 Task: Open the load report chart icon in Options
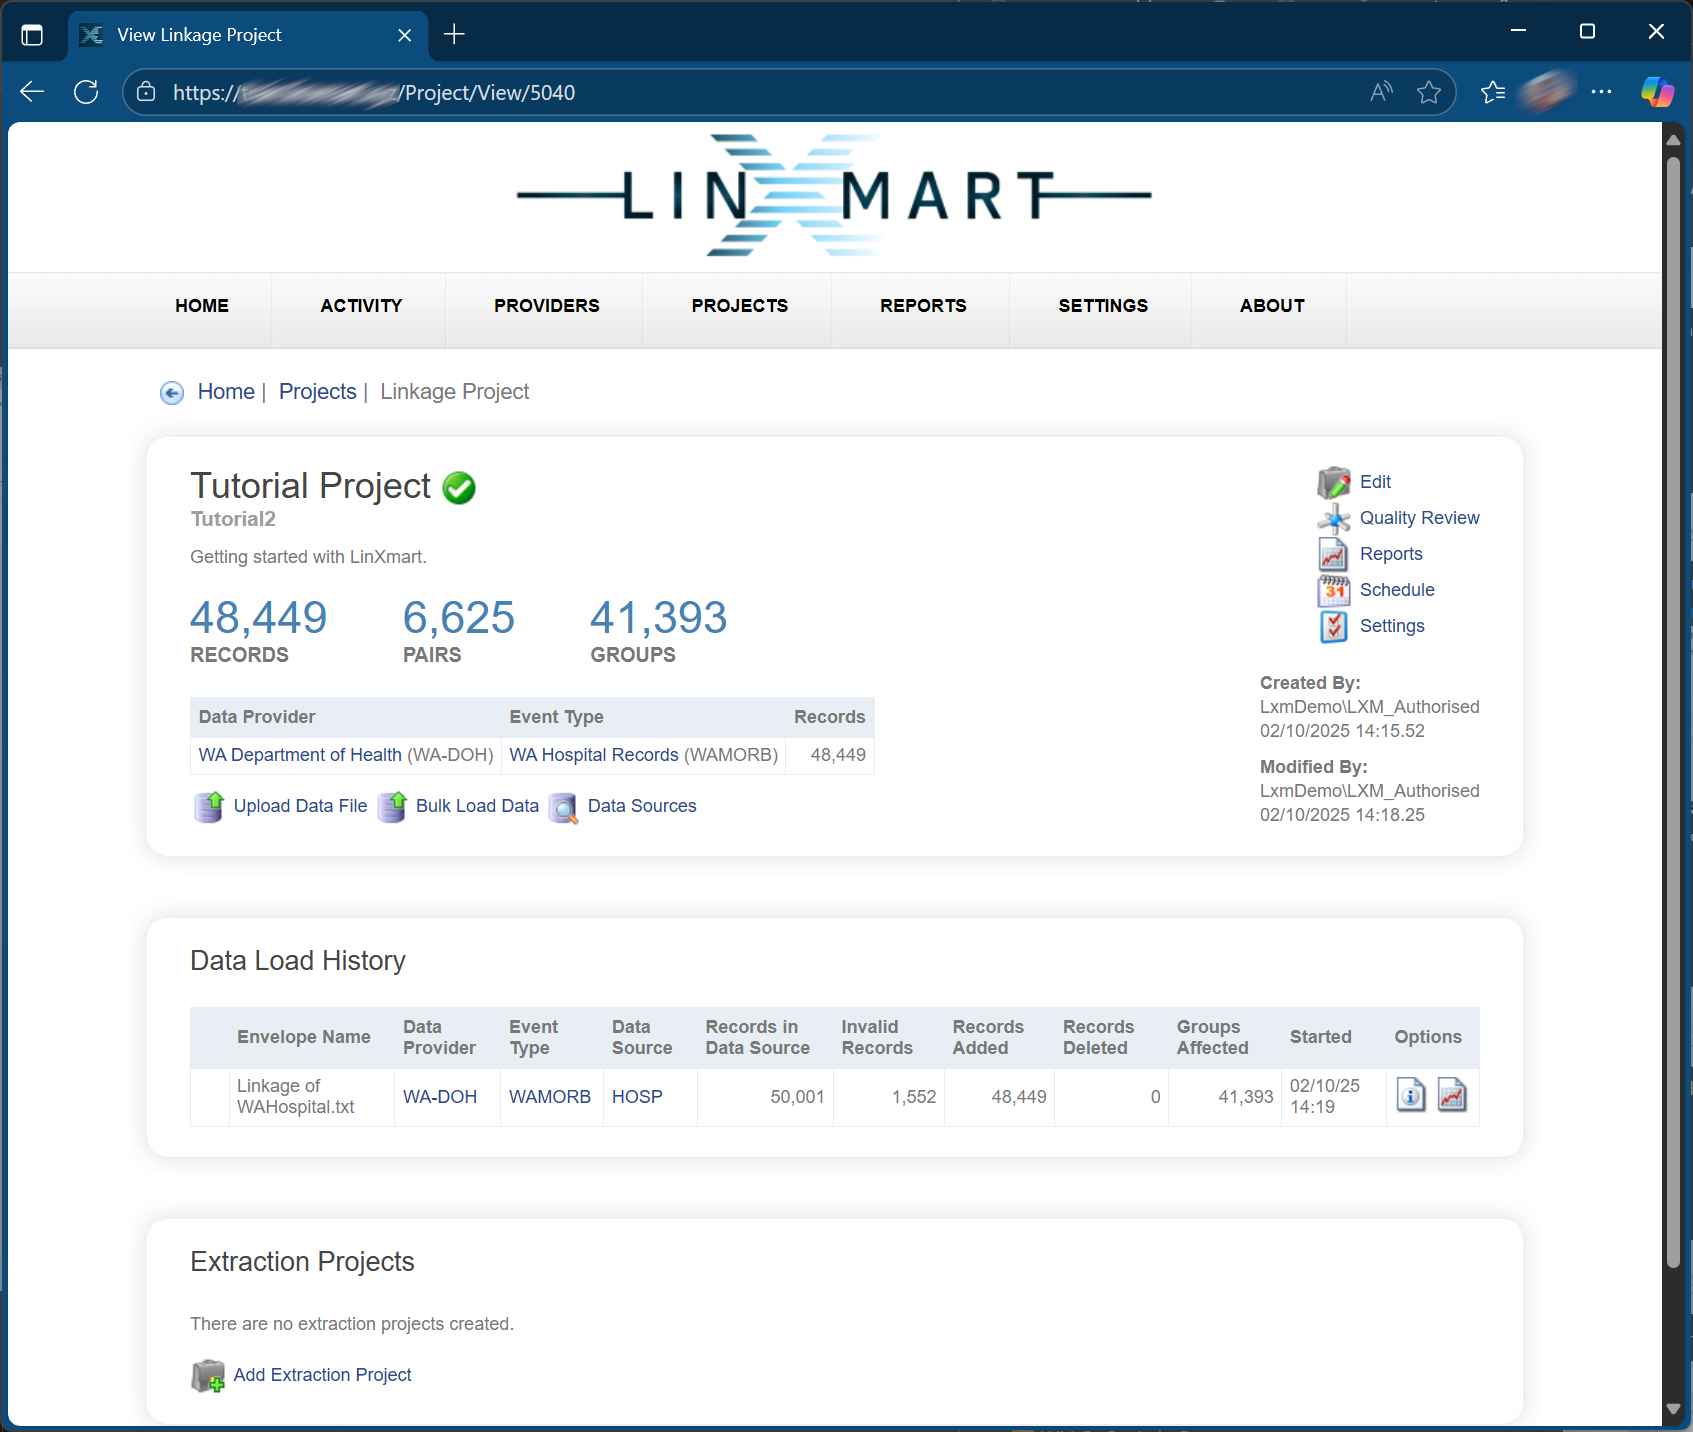tap(1451, 1096)
